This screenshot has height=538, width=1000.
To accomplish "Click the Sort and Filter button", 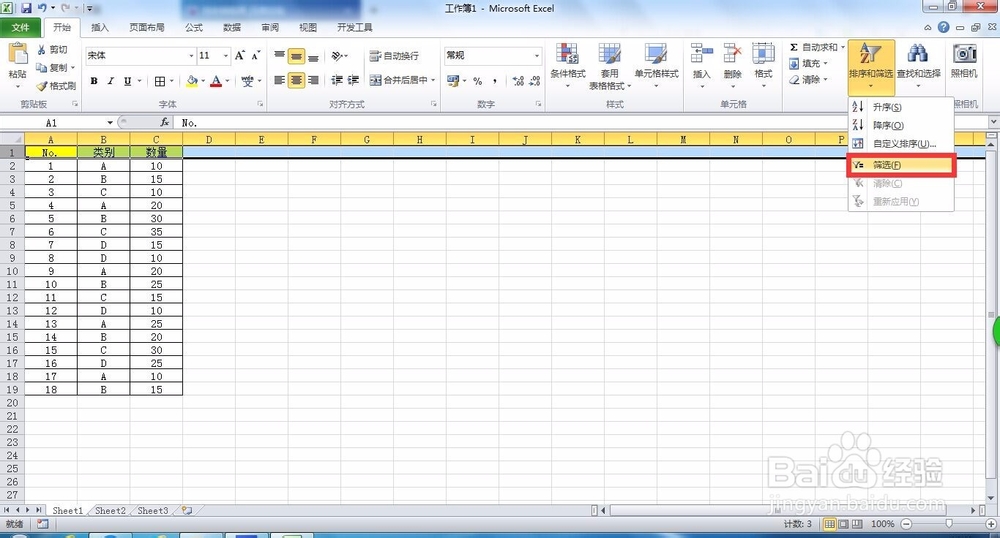I will 871,66.
